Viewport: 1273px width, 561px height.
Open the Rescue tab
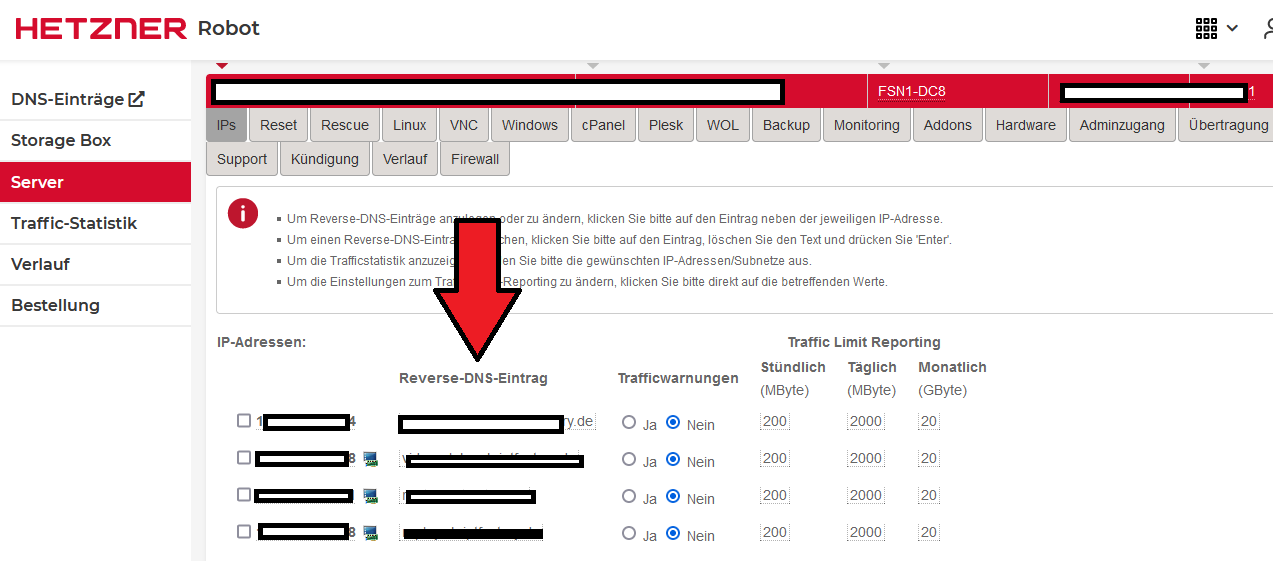pos(345,125)
